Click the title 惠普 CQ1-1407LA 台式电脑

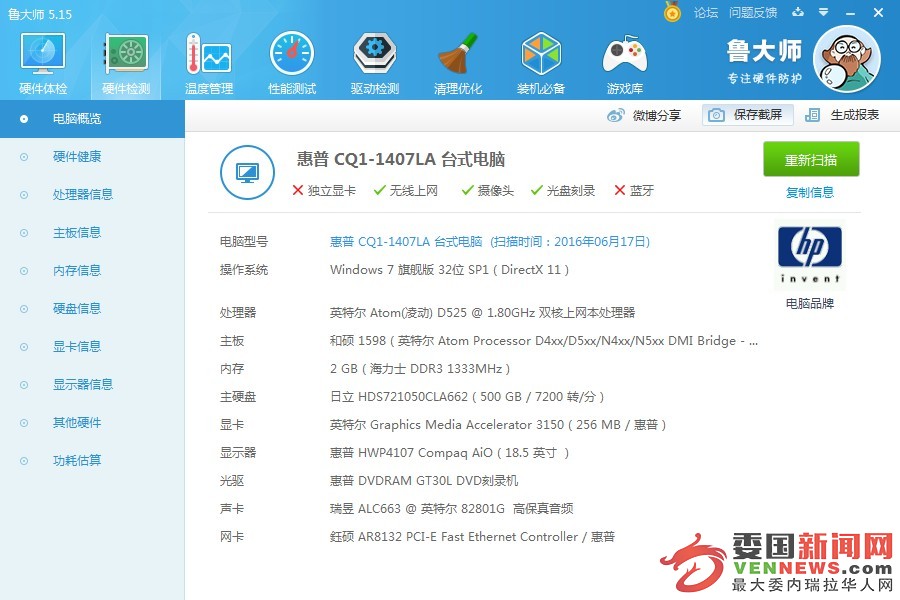[401, 159]
